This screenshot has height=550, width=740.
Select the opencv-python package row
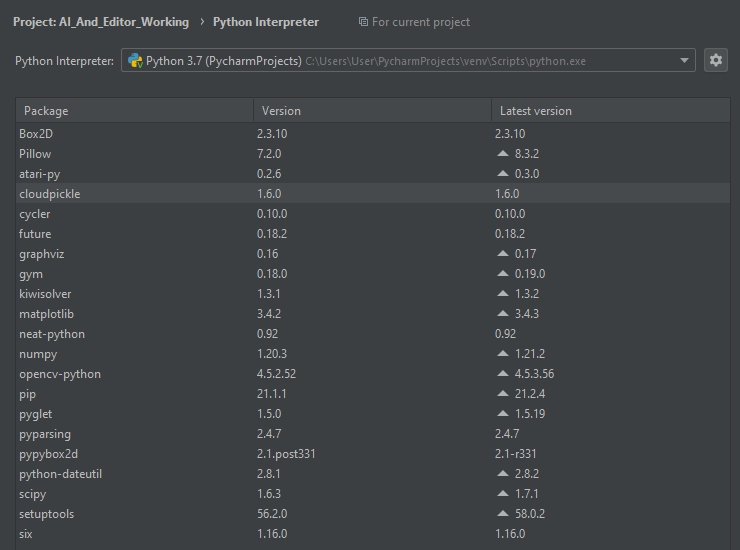tap(60, 374)
